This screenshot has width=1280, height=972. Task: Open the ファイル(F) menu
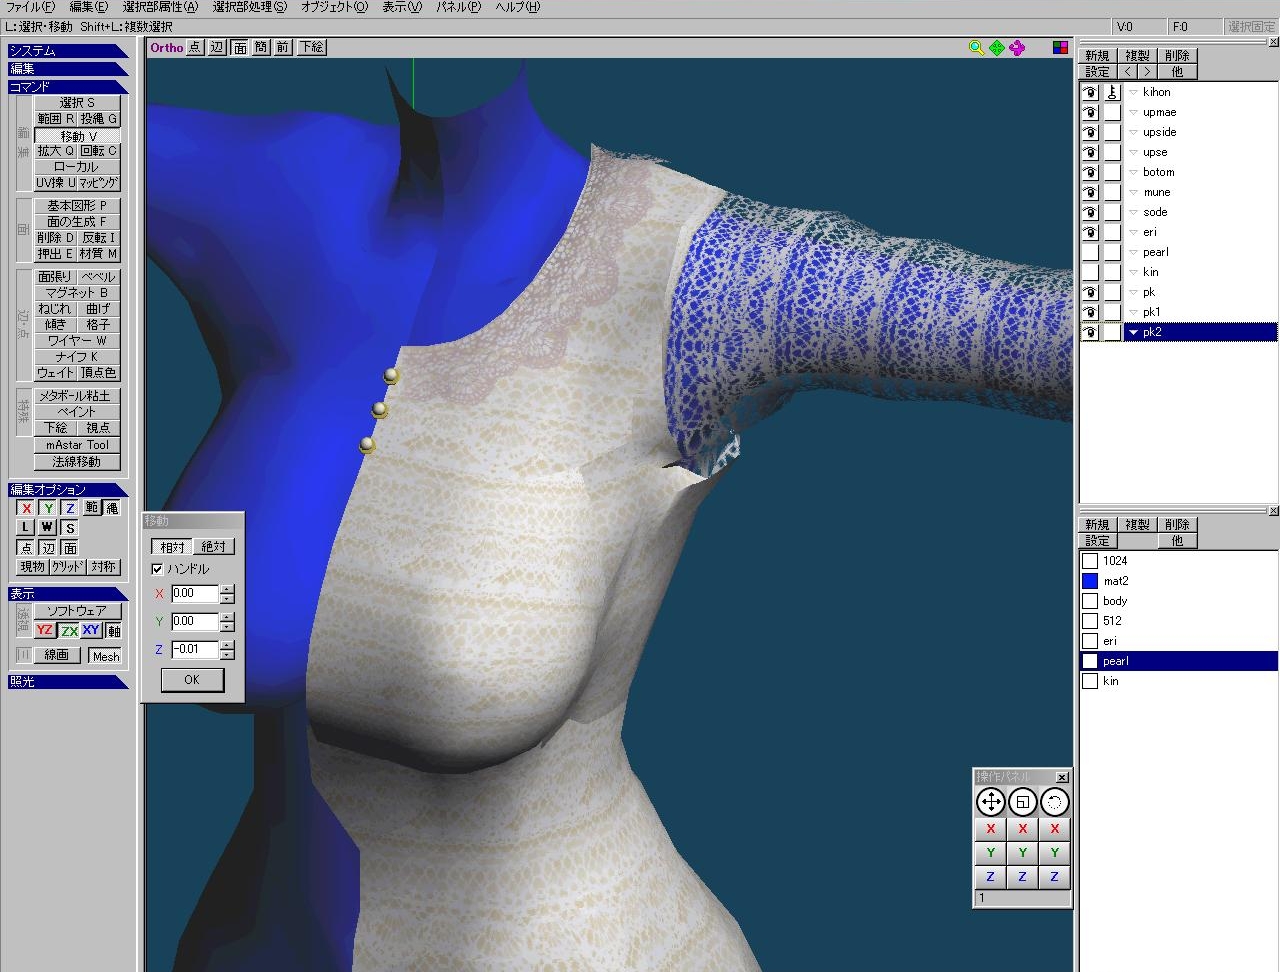(x=30, y=7)
